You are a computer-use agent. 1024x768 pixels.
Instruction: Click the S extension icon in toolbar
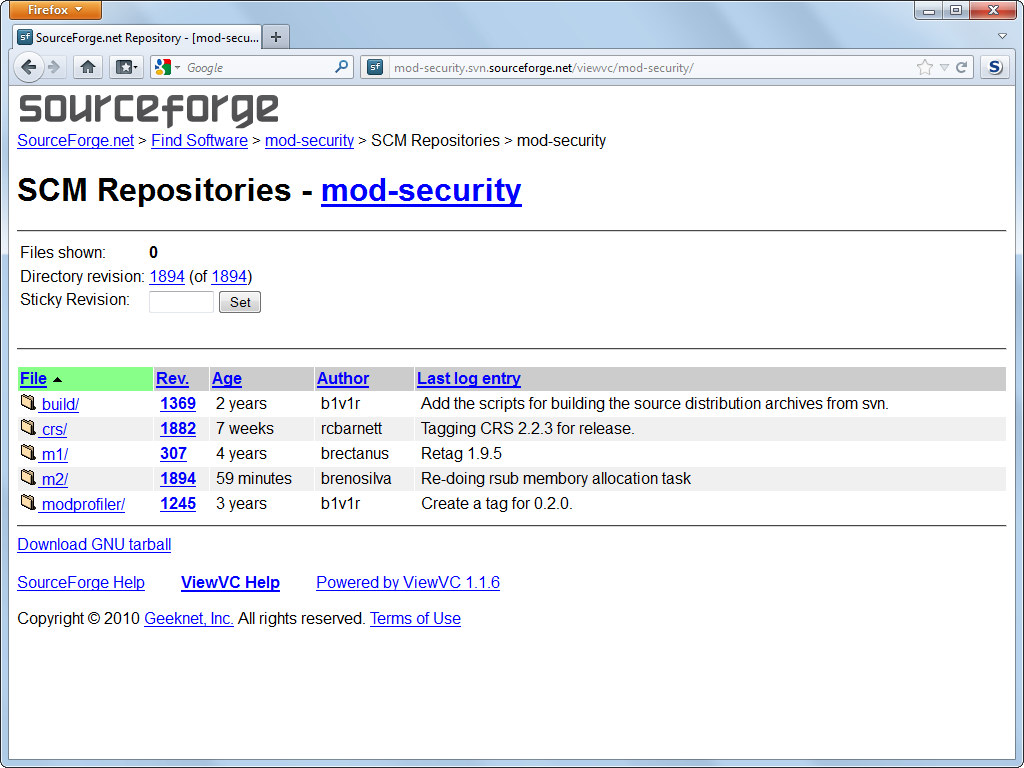(x=995, y=67)
